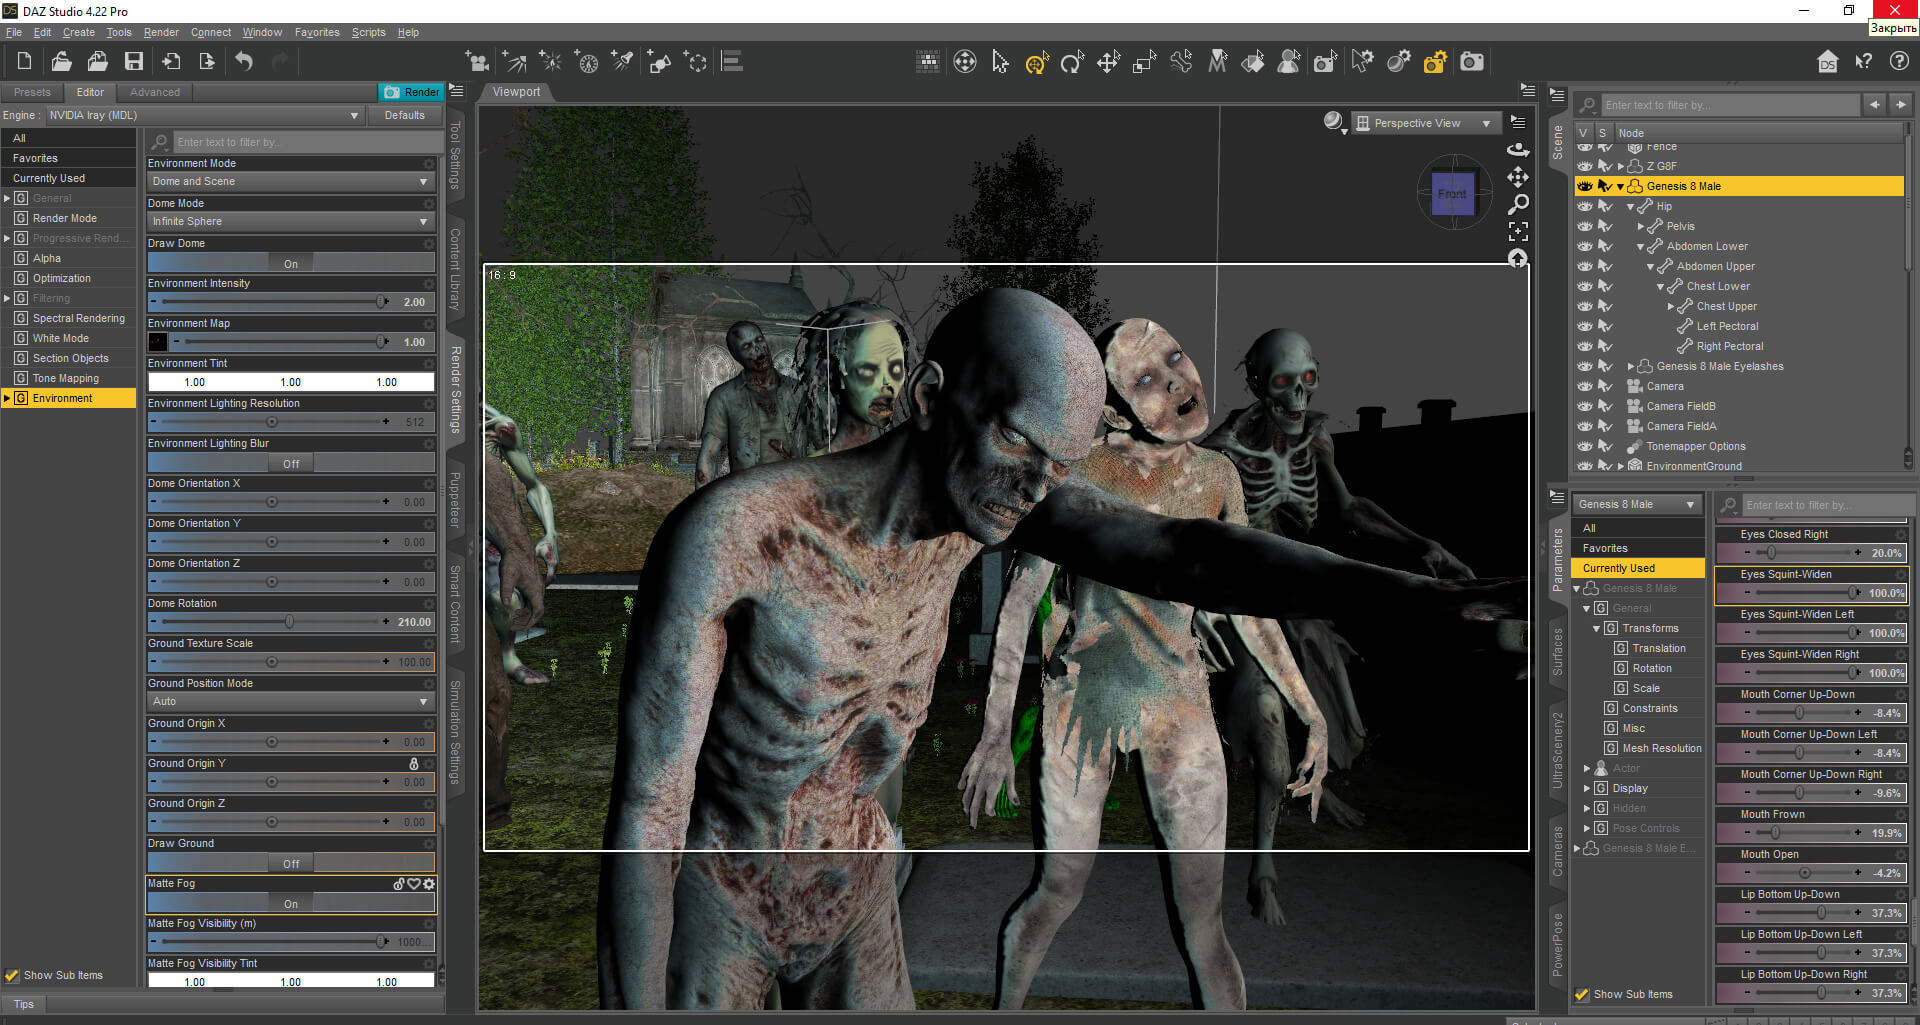Hide the Camera FieldB node
The width and height of the screenshot is (1920, 1025).
pos(1585,406)
